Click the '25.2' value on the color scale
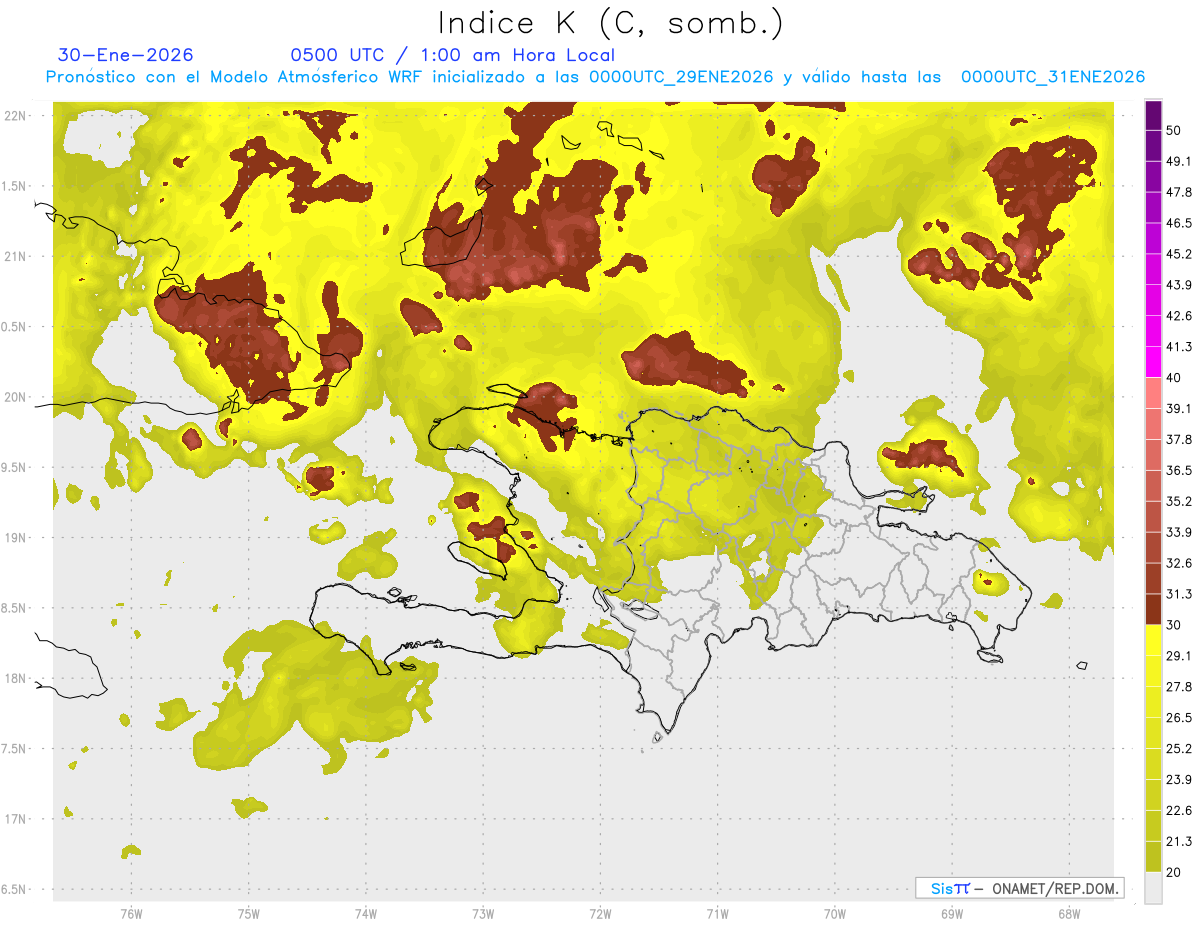 click(x=1179, y=749)
